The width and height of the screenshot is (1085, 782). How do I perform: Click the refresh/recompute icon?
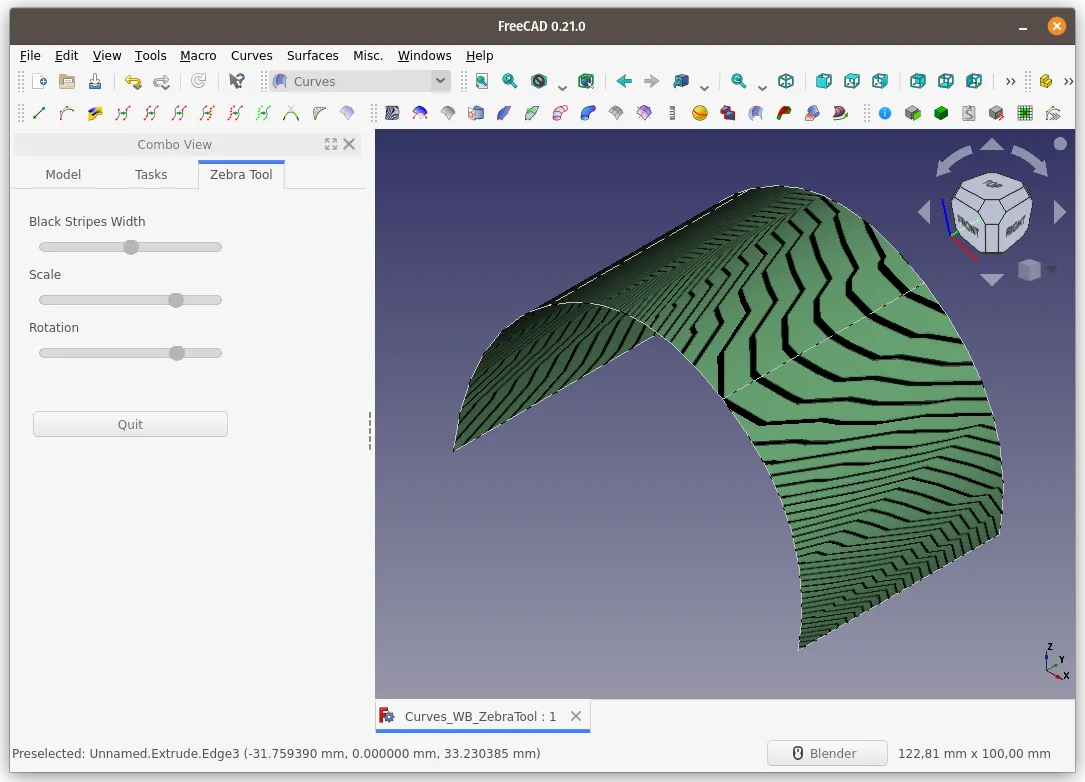click(199, 82)
